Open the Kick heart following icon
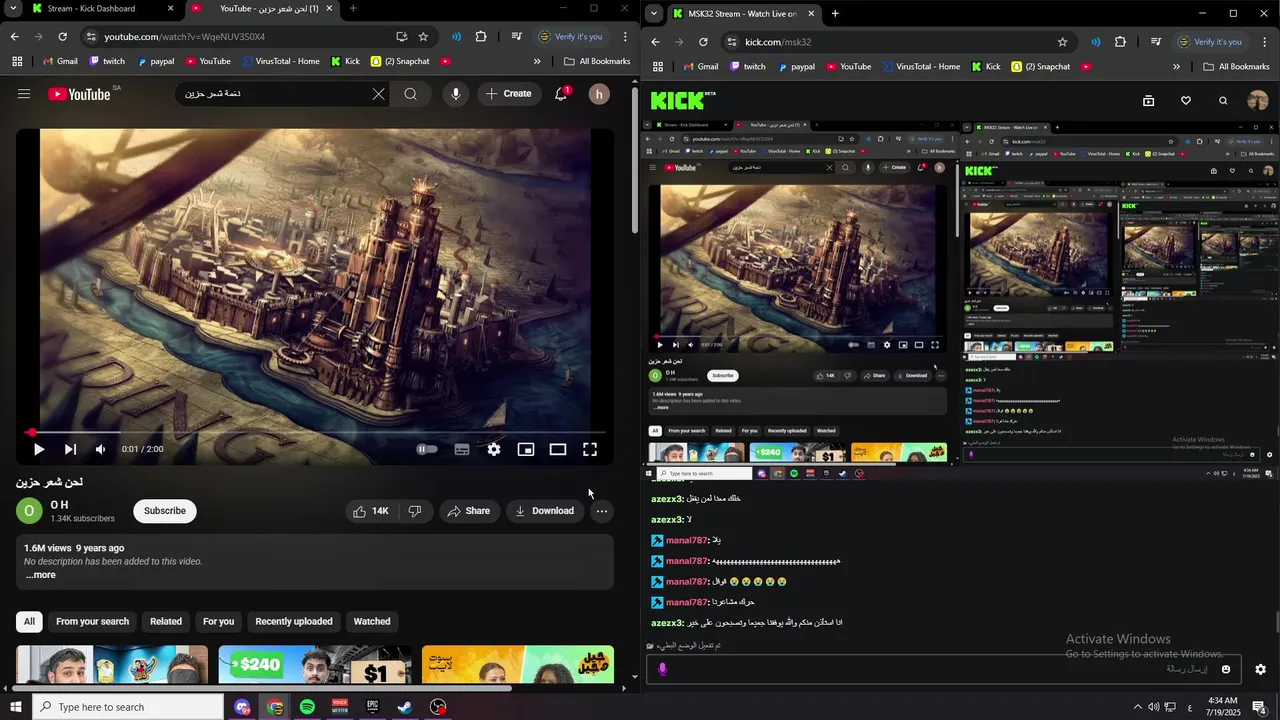Viewport: 1280px width, 720px height. tap(1186, 101)
